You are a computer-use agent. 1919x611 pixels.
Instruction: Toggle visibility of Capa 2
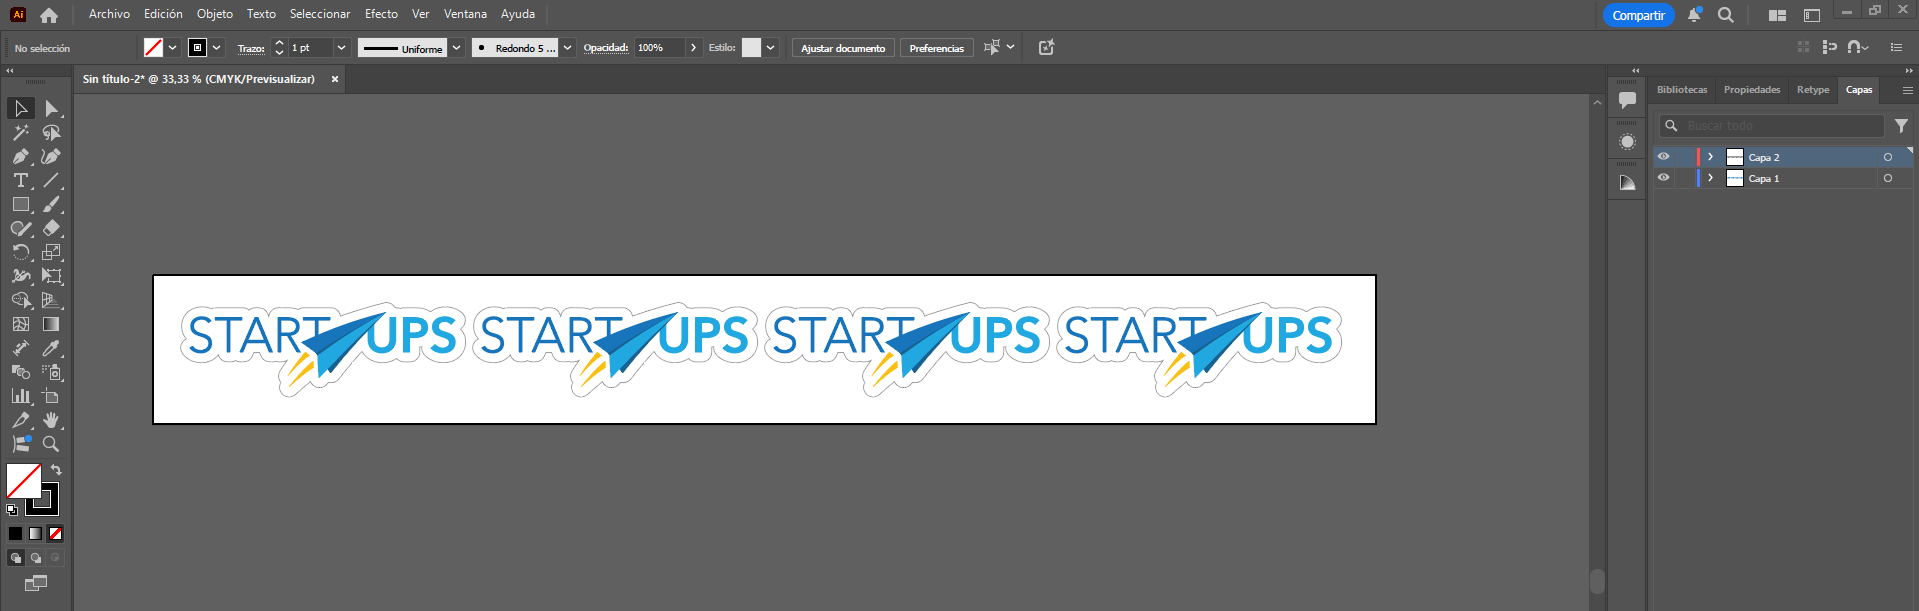(1663, 157)
